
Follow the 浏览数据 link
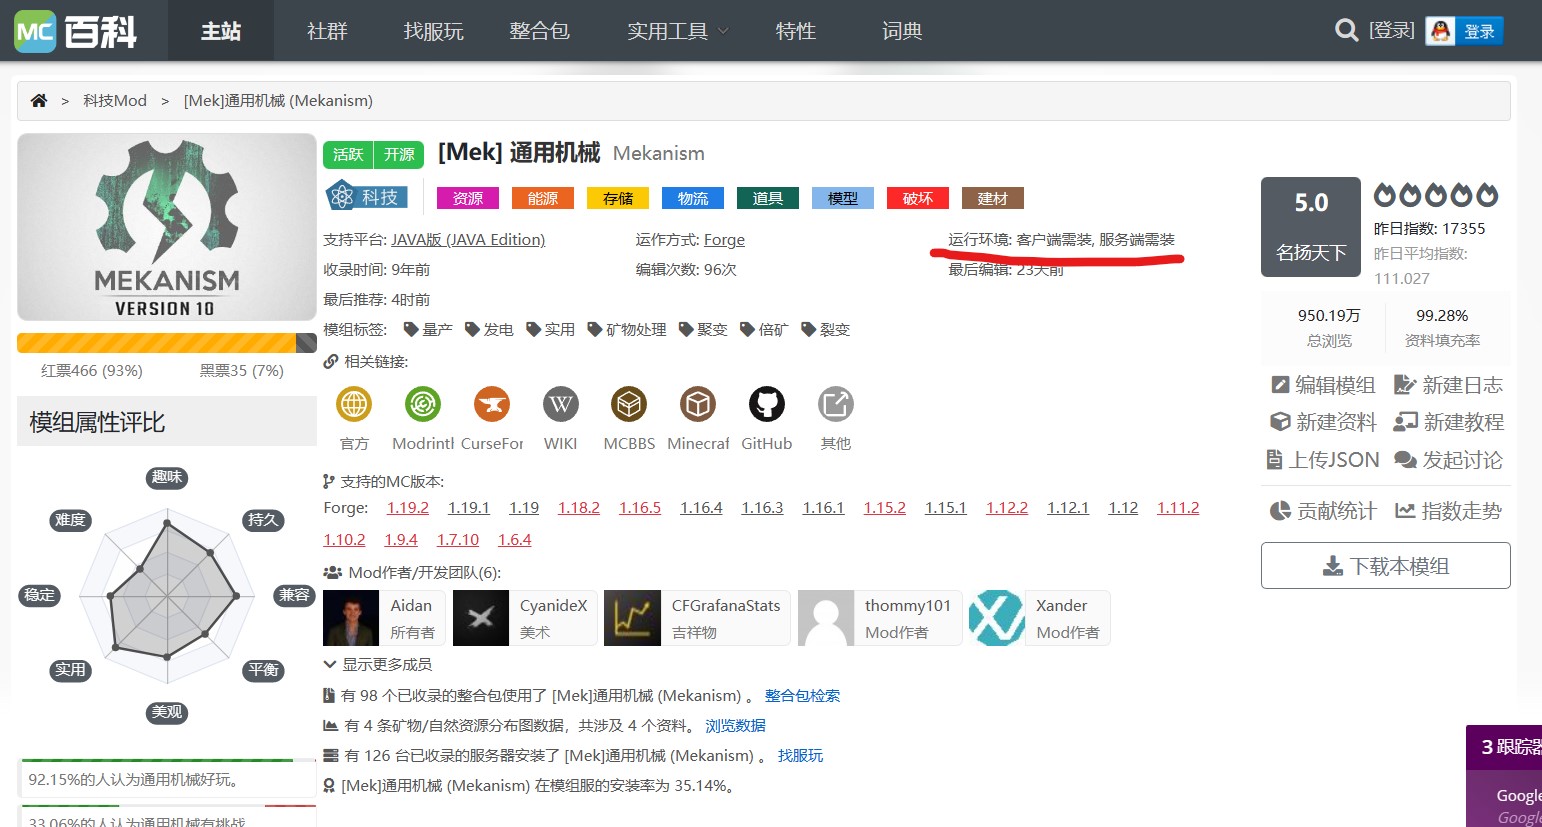coord(735,725)
